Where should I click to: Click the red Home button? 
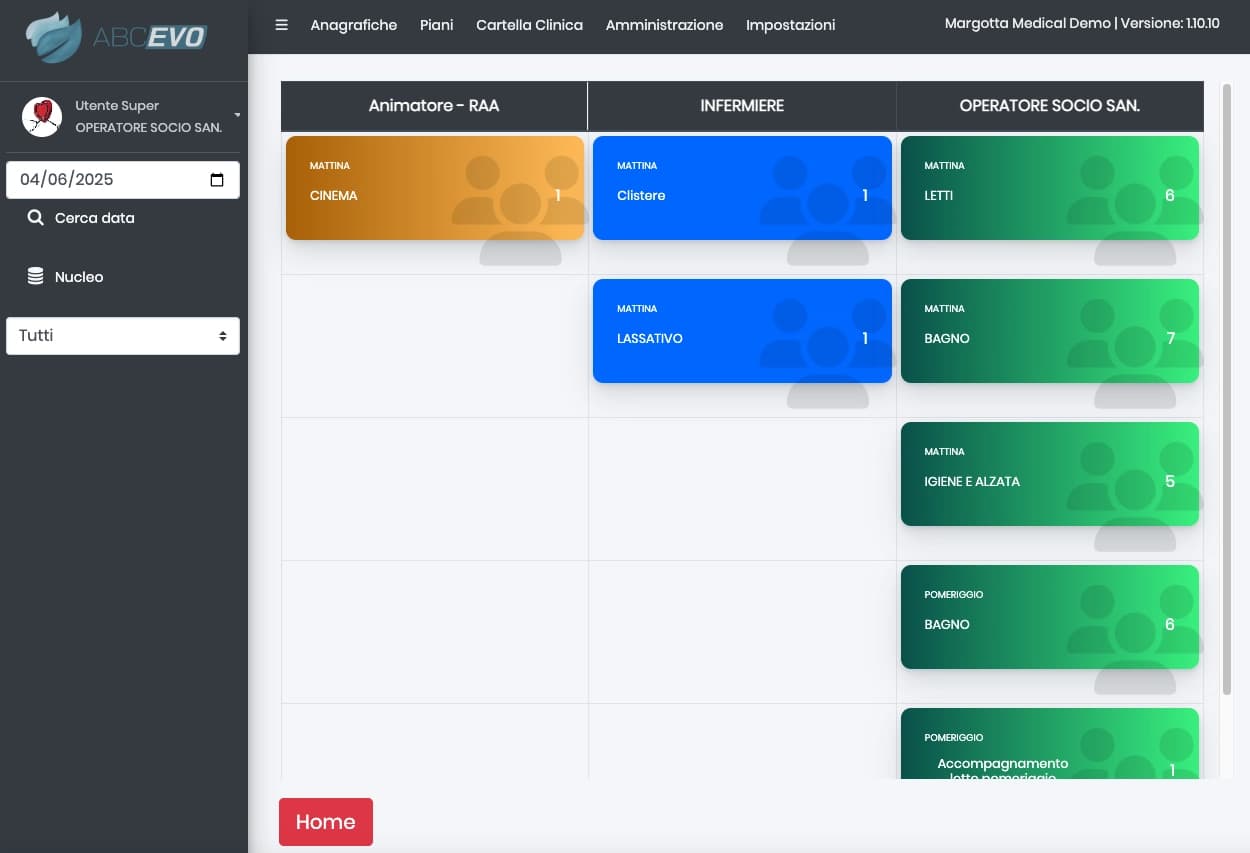325,822
